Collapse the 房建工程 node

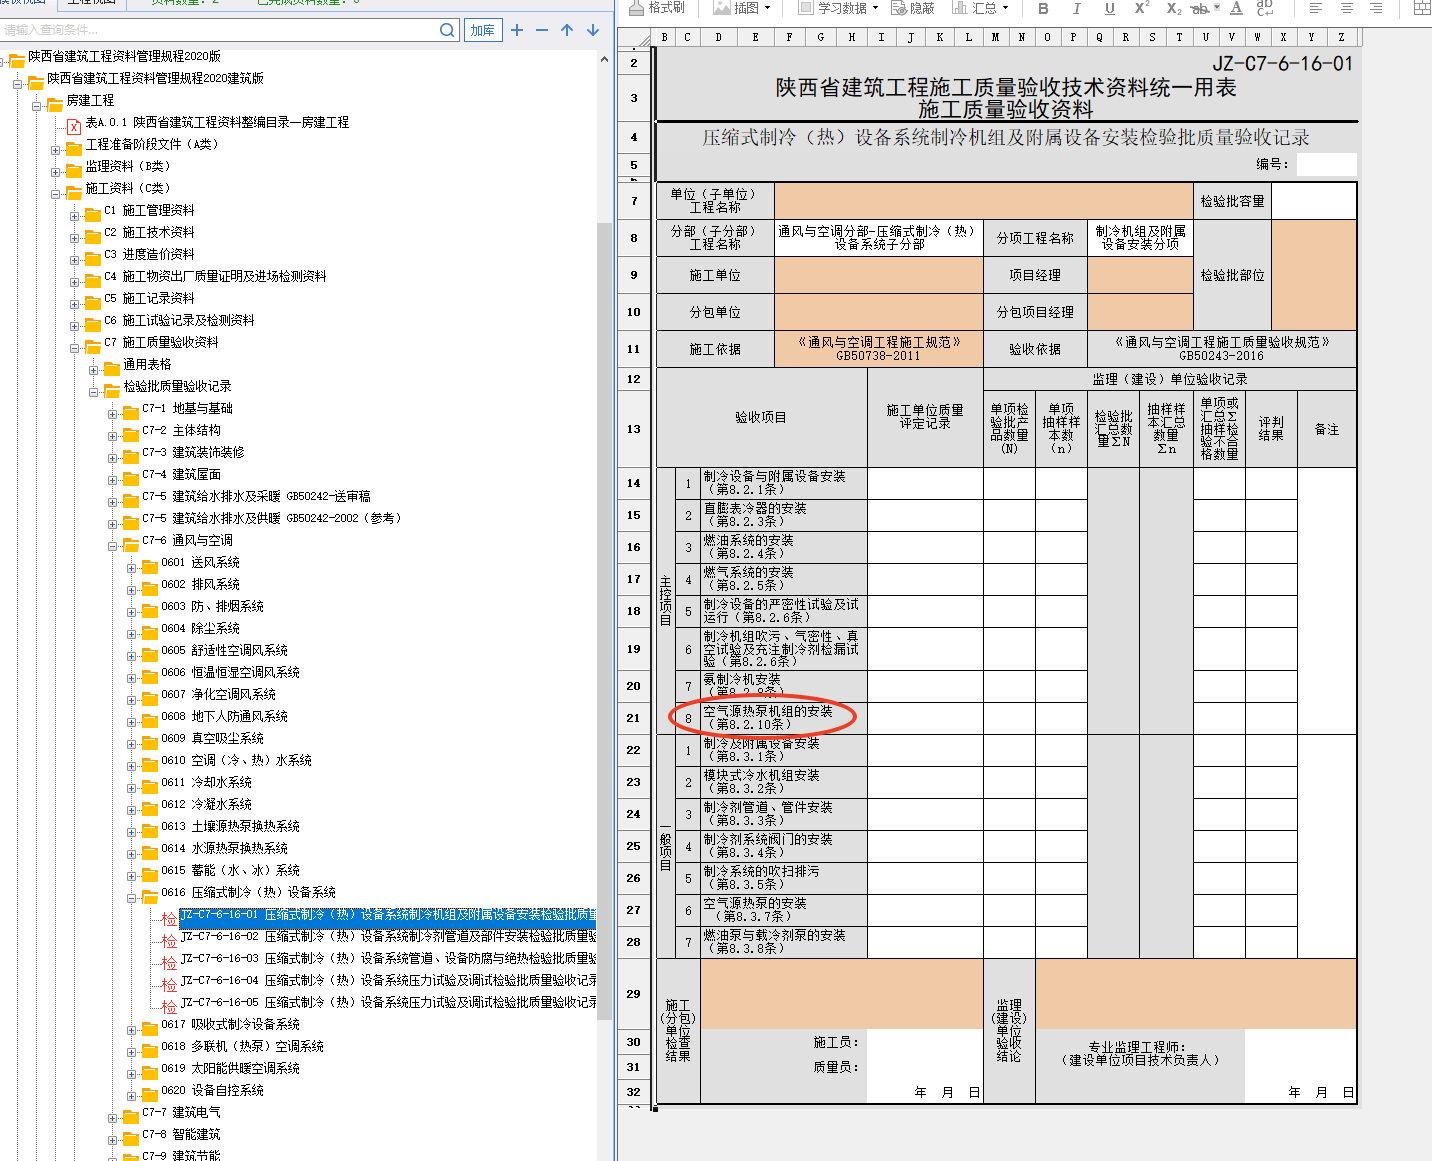36,105
